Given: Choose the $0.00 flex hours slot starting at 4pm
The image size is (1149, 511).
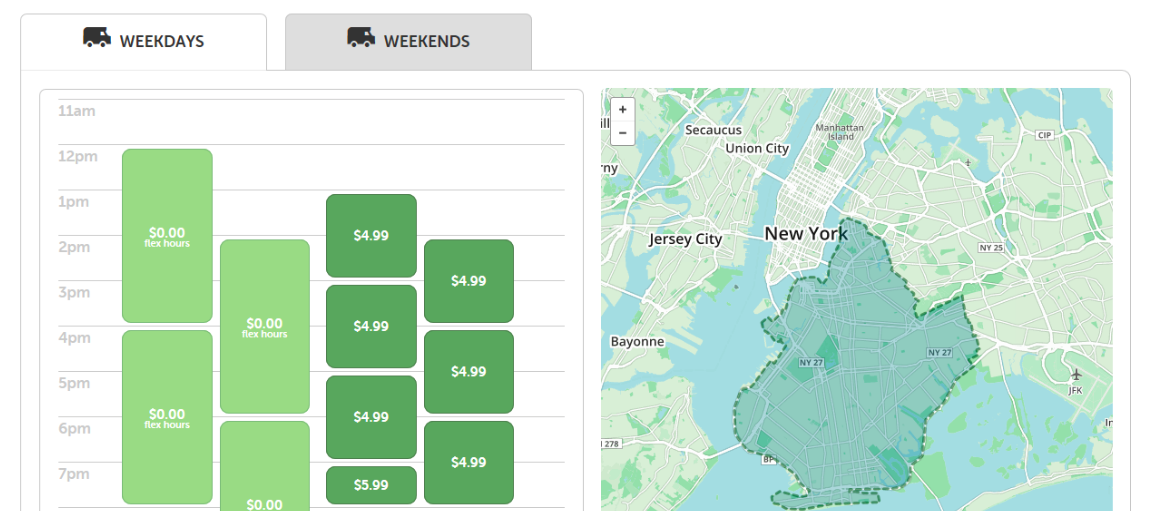Looking at the screenshot, I should pos(167,417).
